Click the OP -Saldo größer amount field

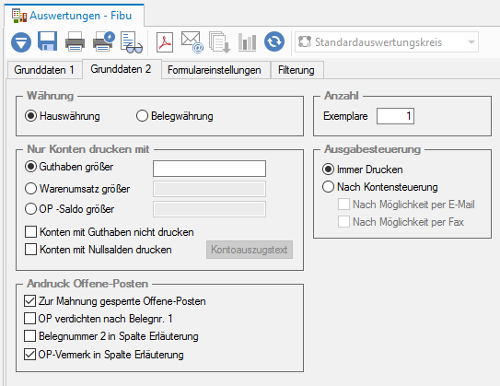(209, 209)
